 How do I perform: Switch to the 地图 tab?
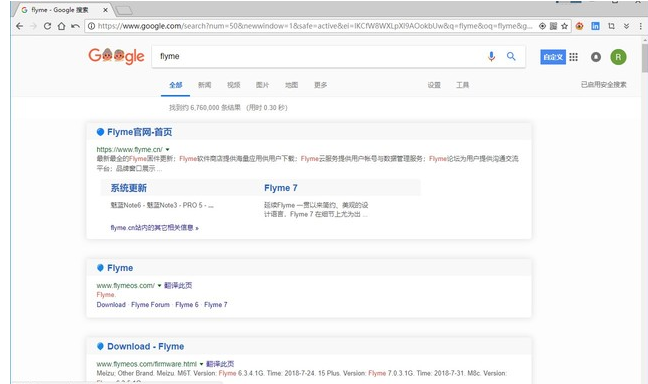(x=291, y=85)
